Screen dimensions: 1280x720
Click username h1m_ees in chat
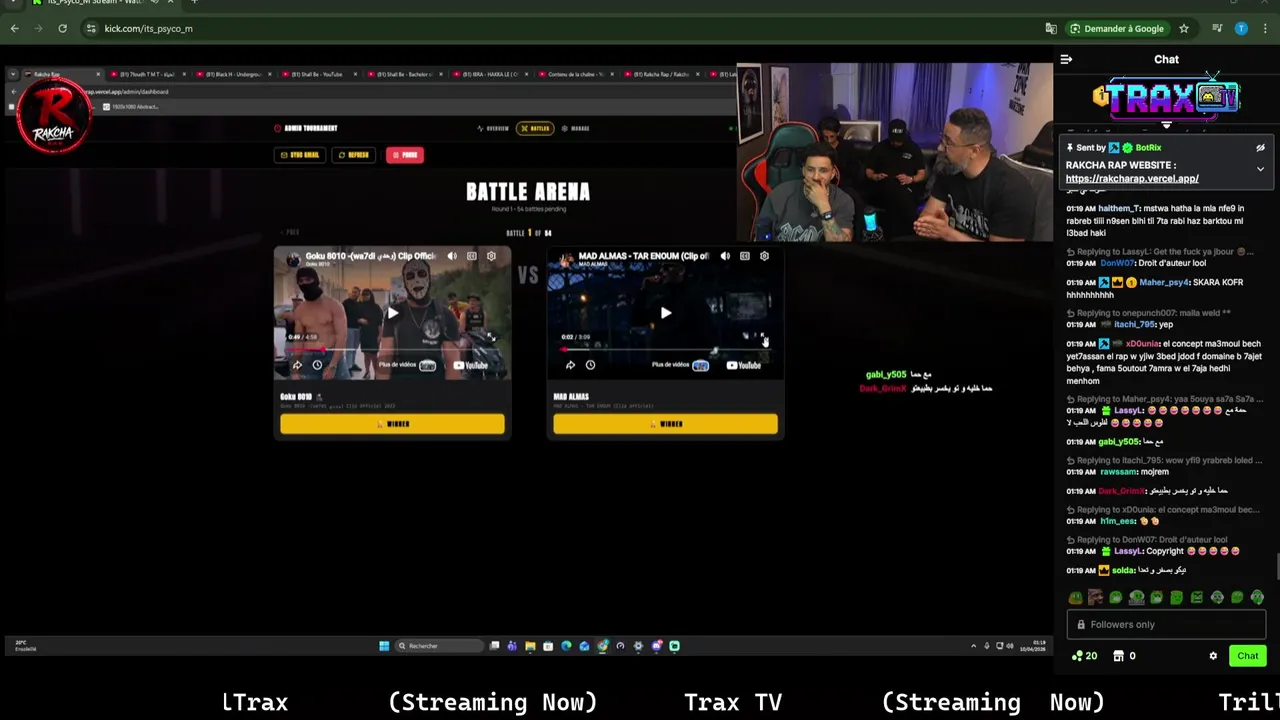(x=1118, y=521)
